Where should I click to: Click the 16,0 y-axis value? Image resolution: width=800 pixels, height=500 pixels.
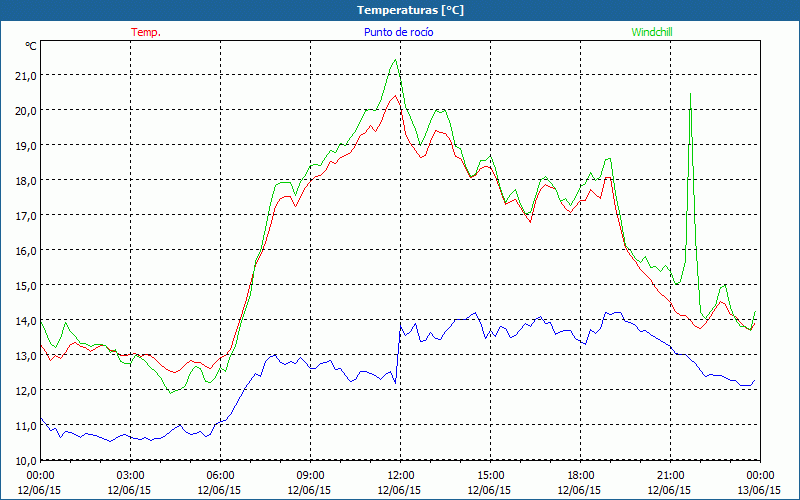[x=26, y=251]
